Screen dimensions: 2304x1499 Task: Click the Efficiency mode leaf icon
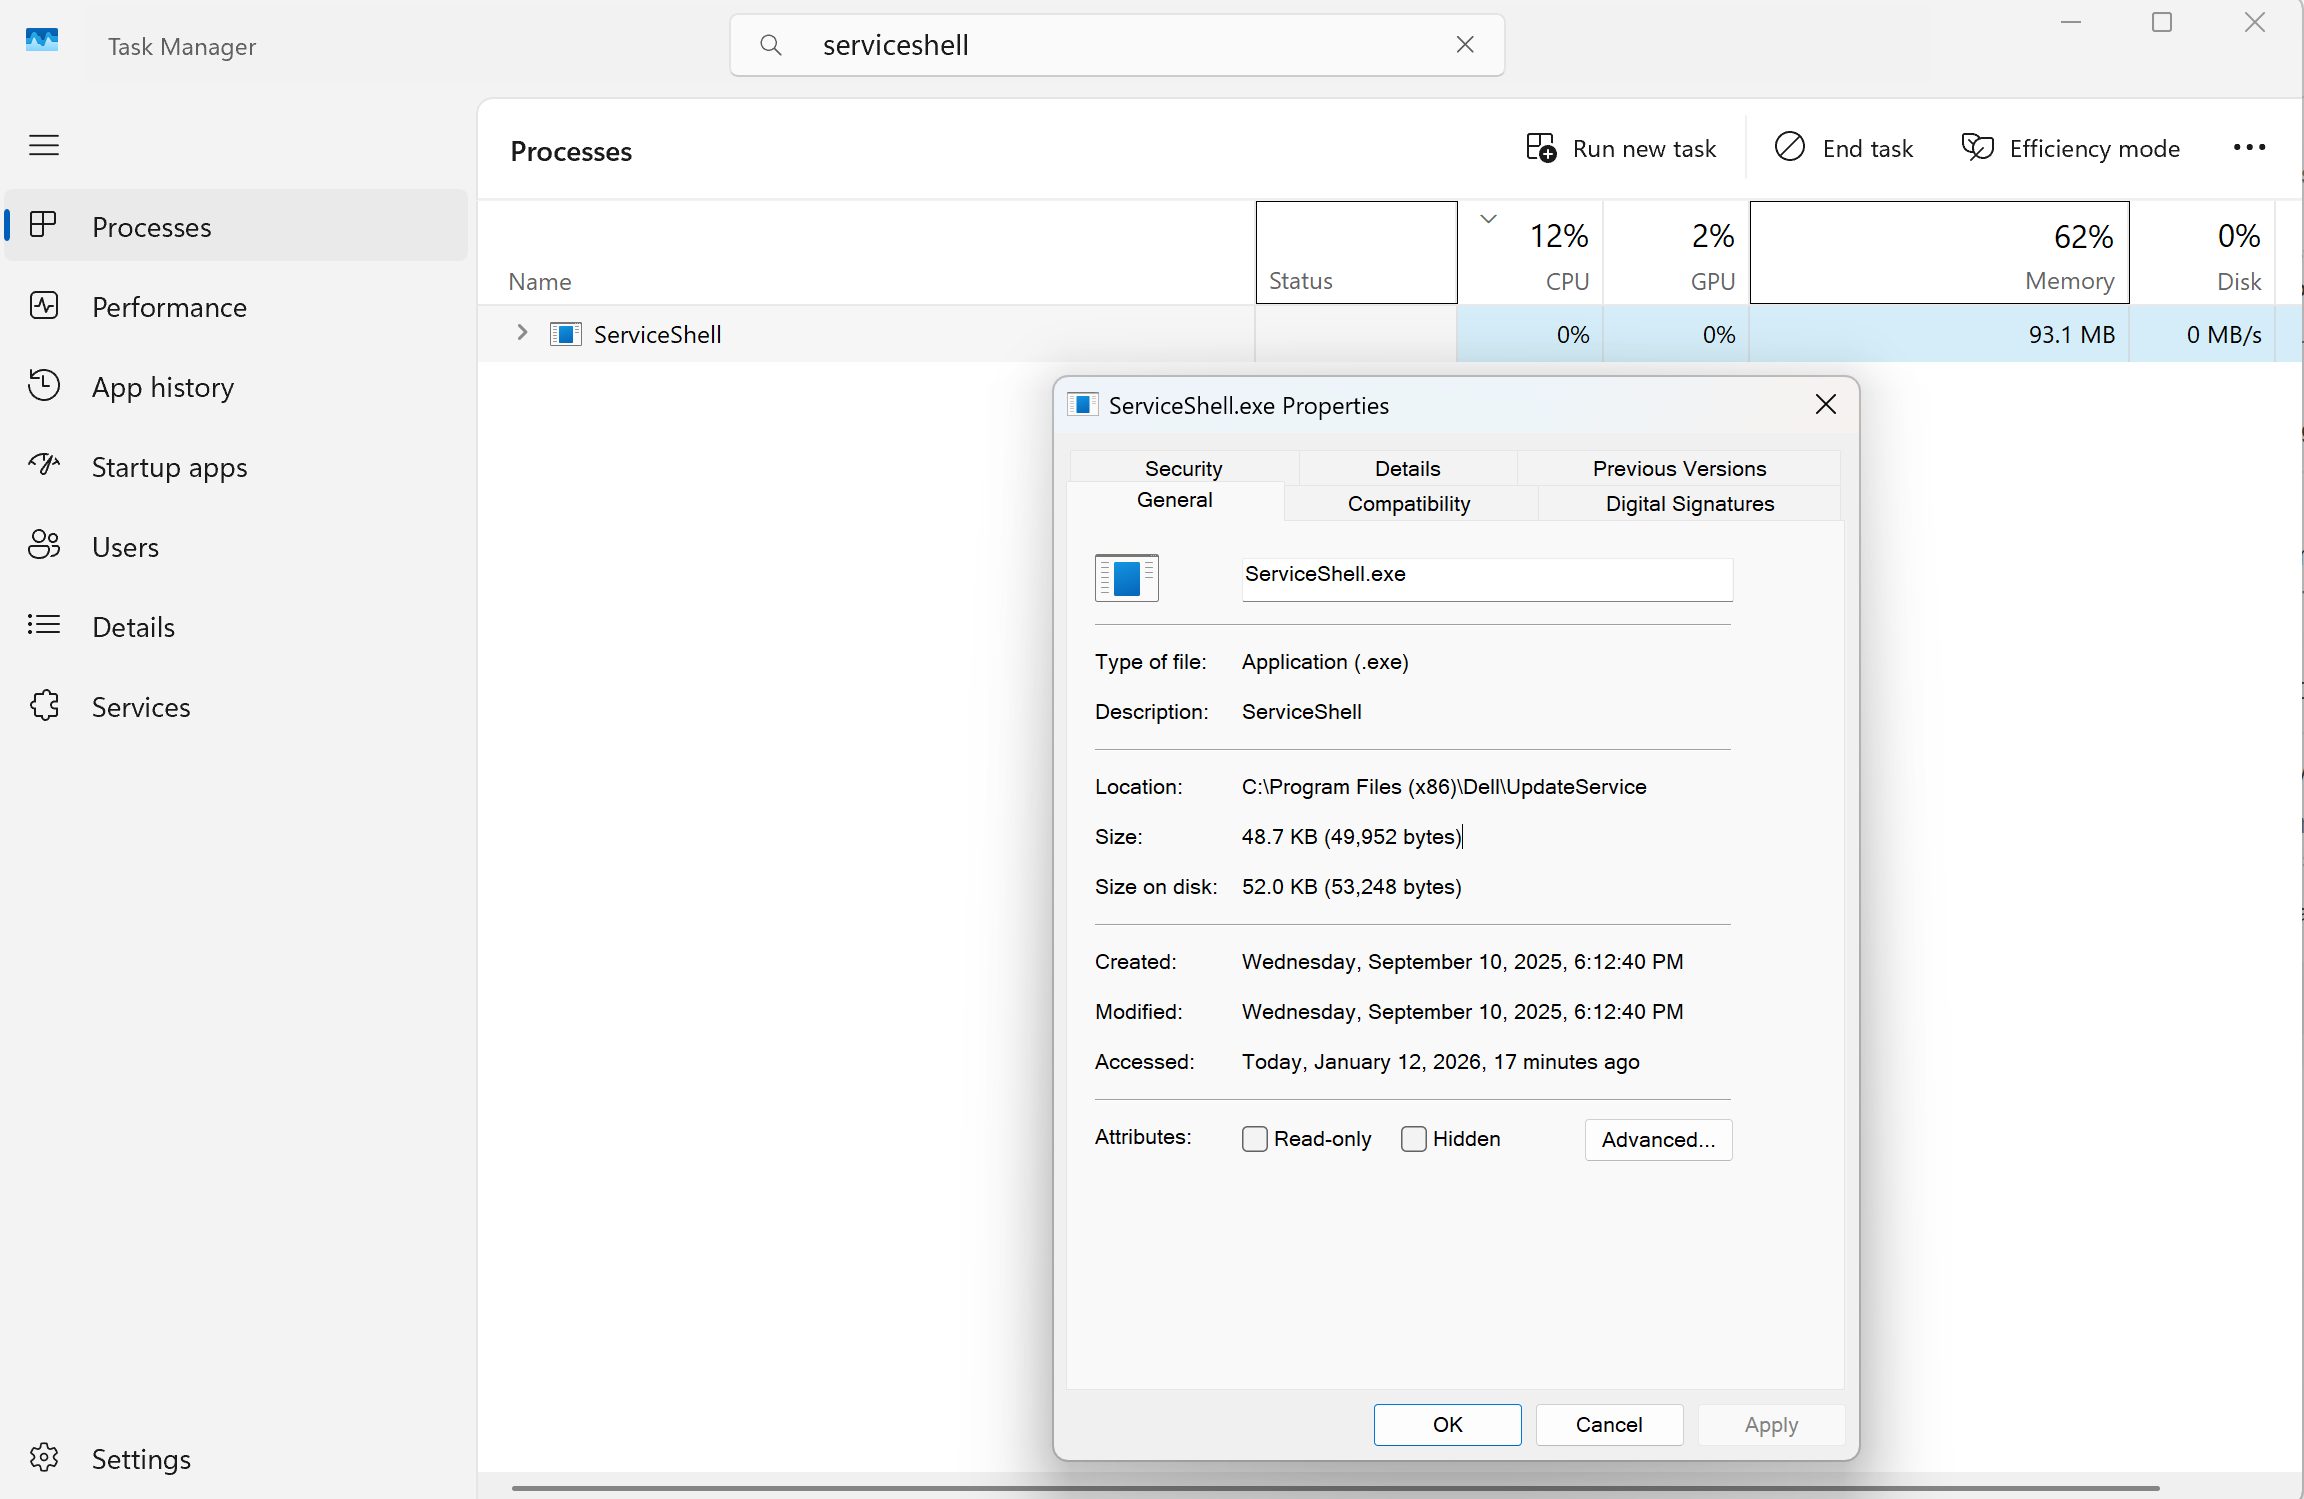[1977, 148]
